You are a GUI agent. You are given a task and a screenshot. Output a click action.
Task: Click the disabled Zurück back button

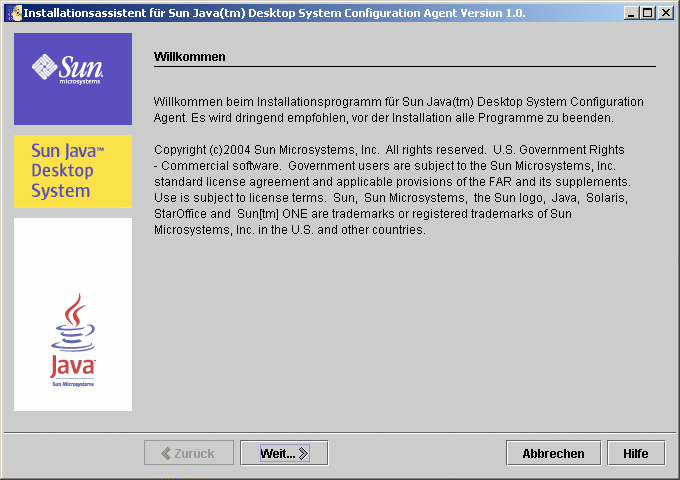click(189, 453)
